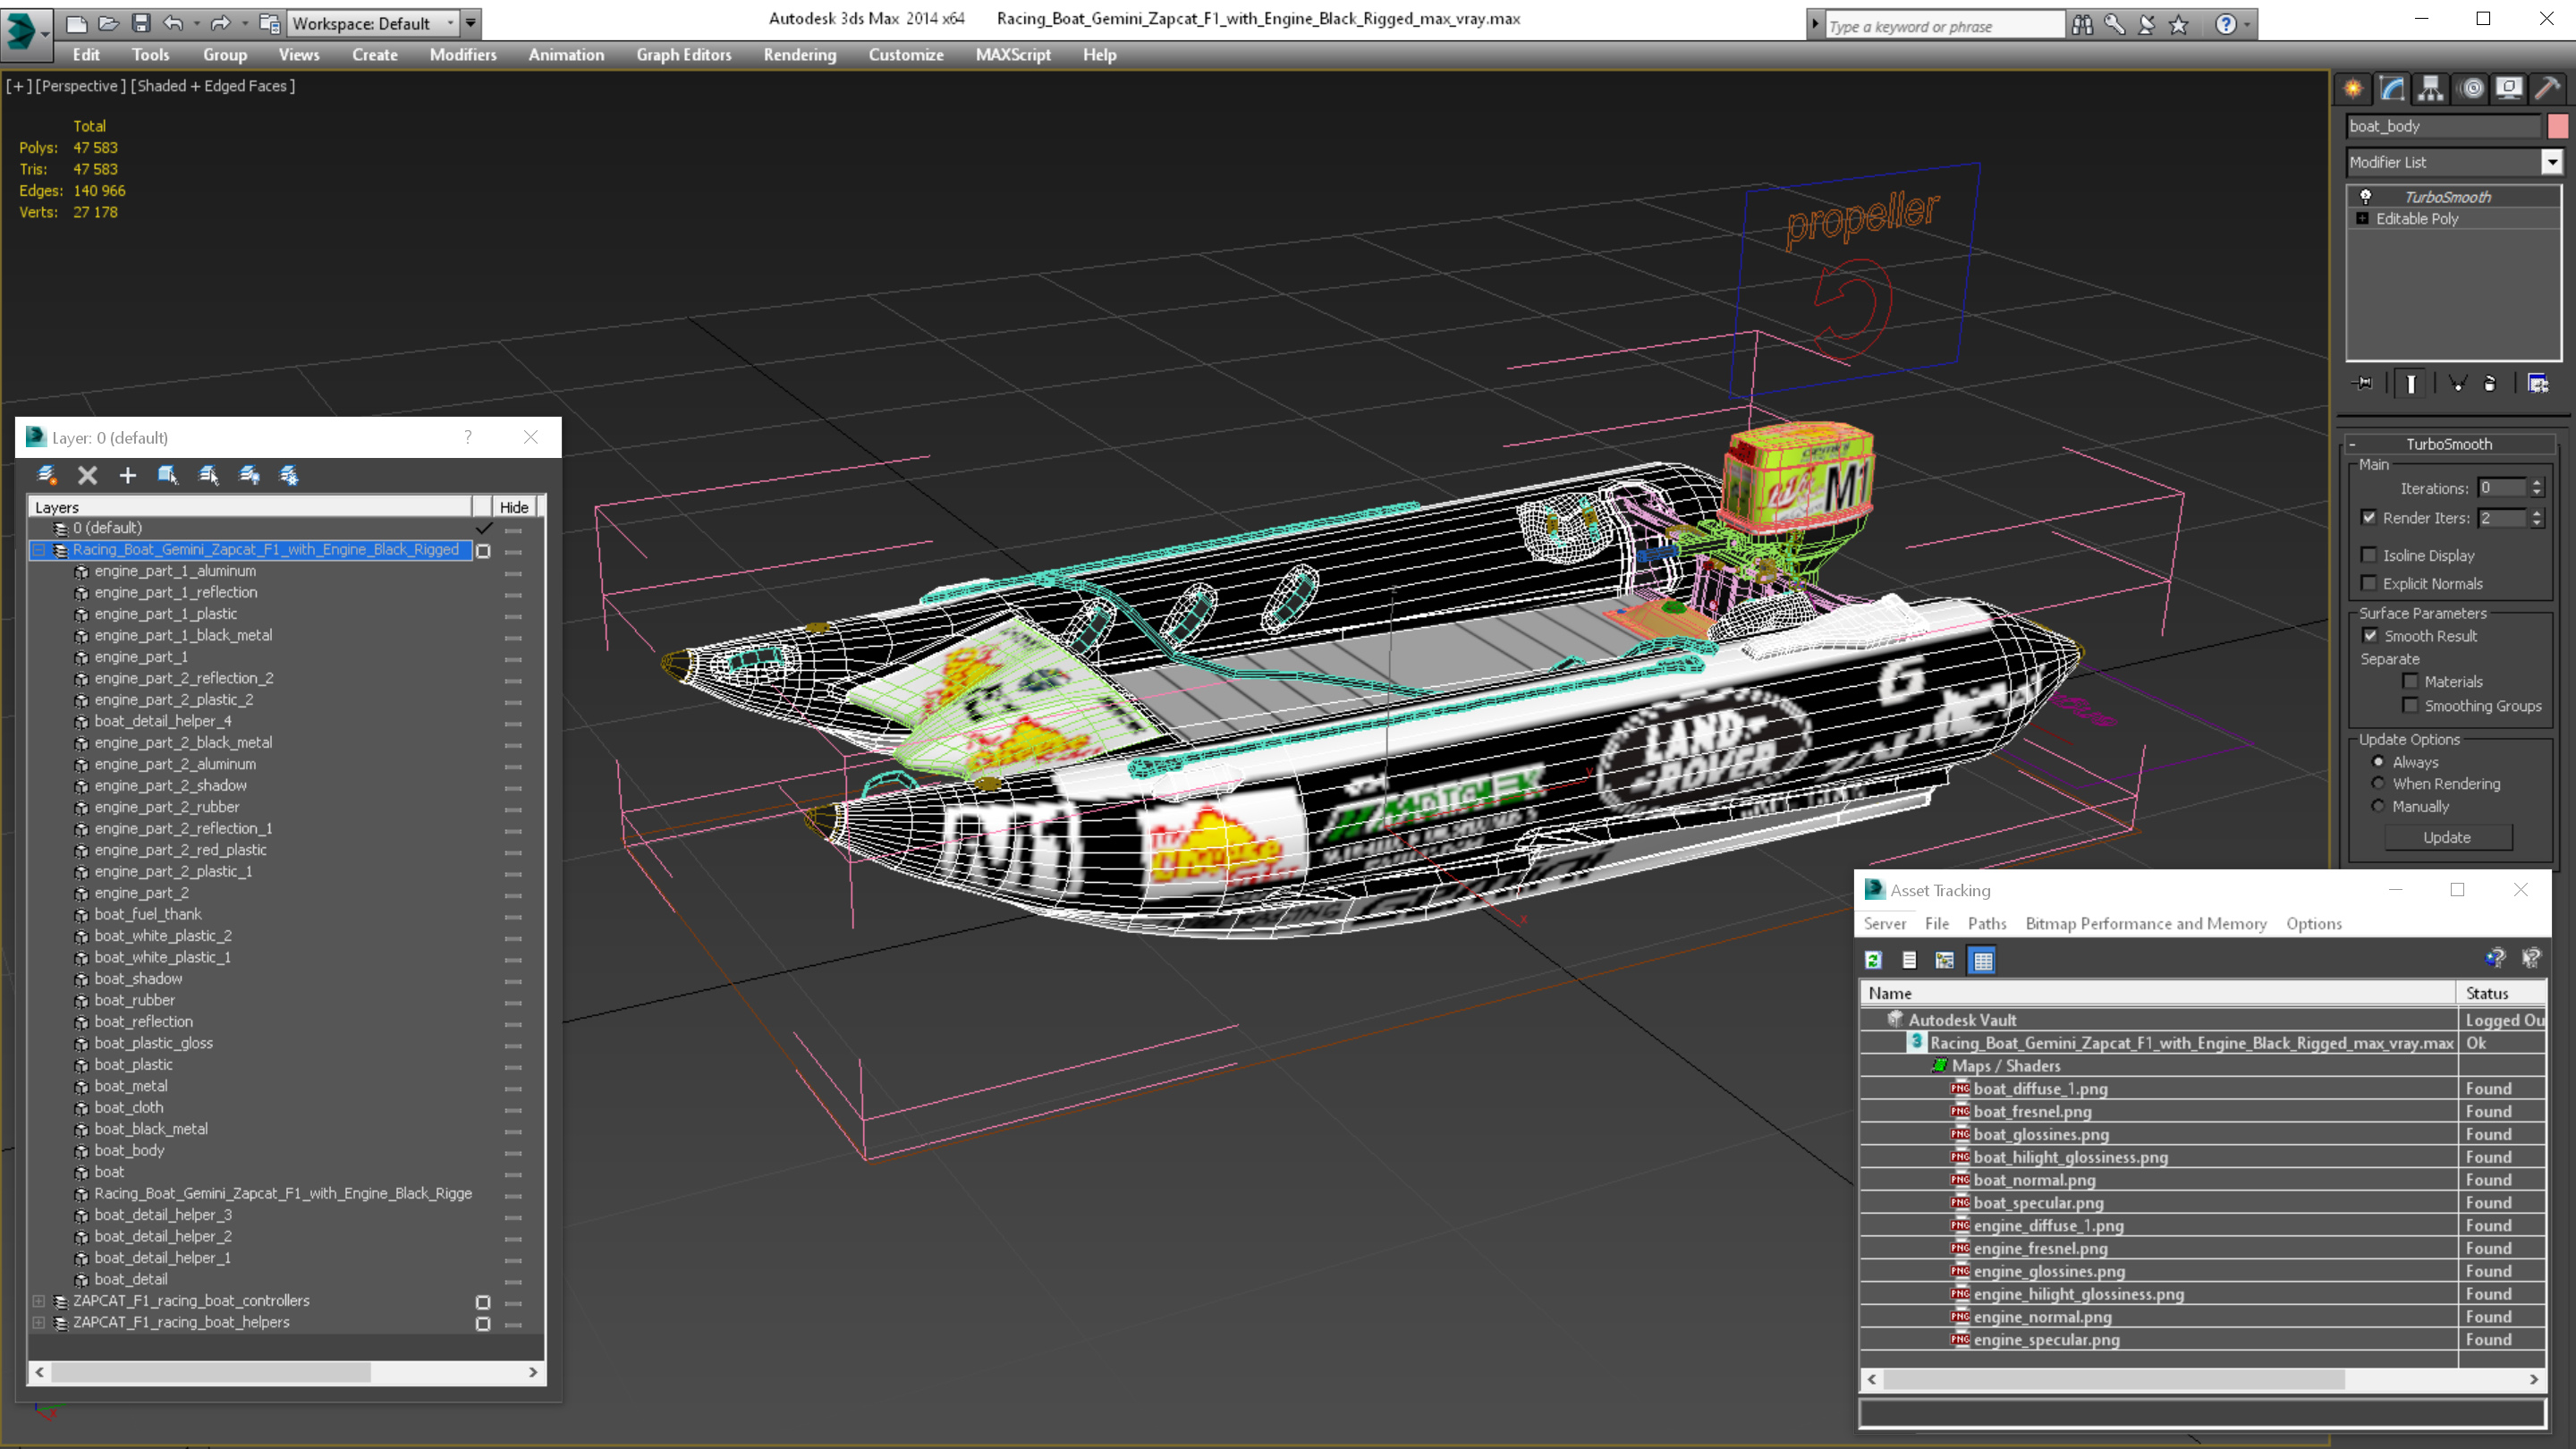Click the [Perspective] viewport label
Viewport: 2576px width, 1449px height.
pos(81,86)
